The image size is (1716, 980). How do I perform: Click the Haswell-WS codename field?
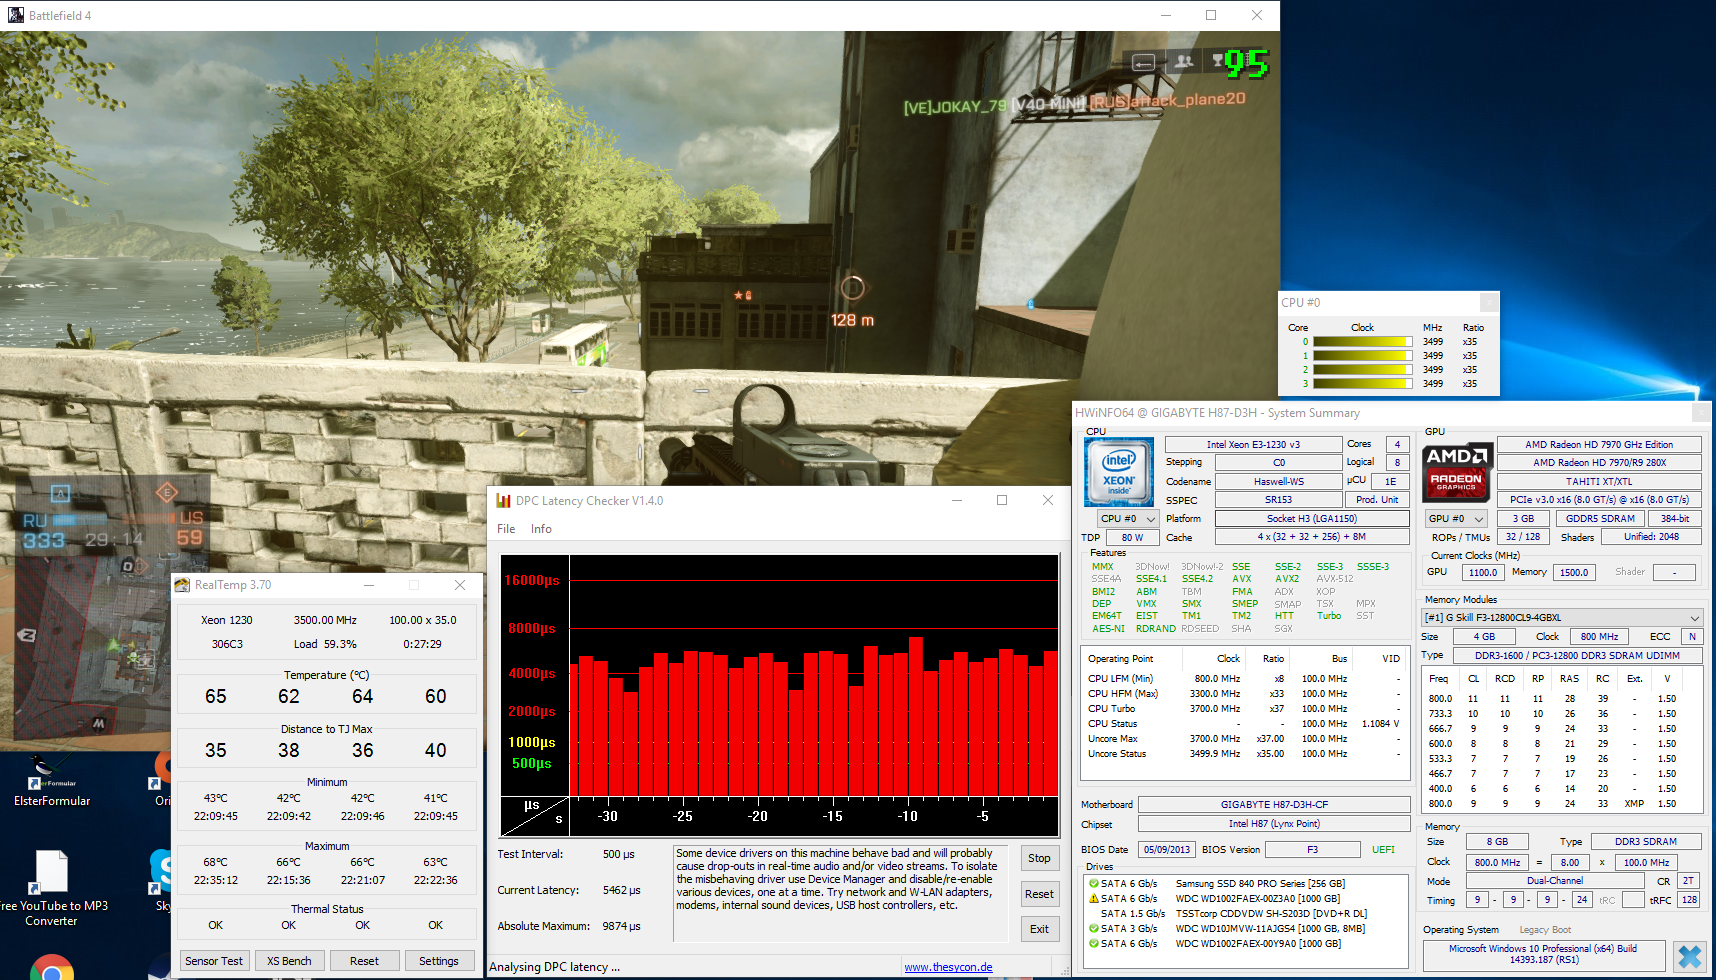[x=1278, y=482]
